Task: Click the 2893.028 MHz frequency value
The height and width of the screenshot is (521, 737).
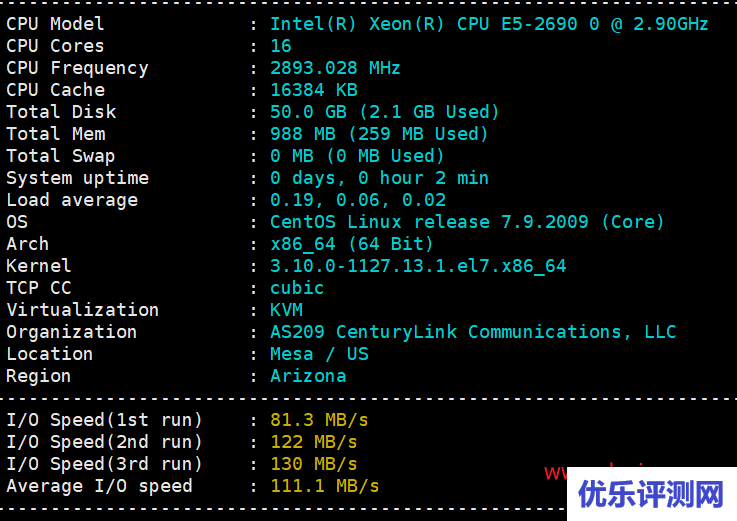Action: pos(335,68)
